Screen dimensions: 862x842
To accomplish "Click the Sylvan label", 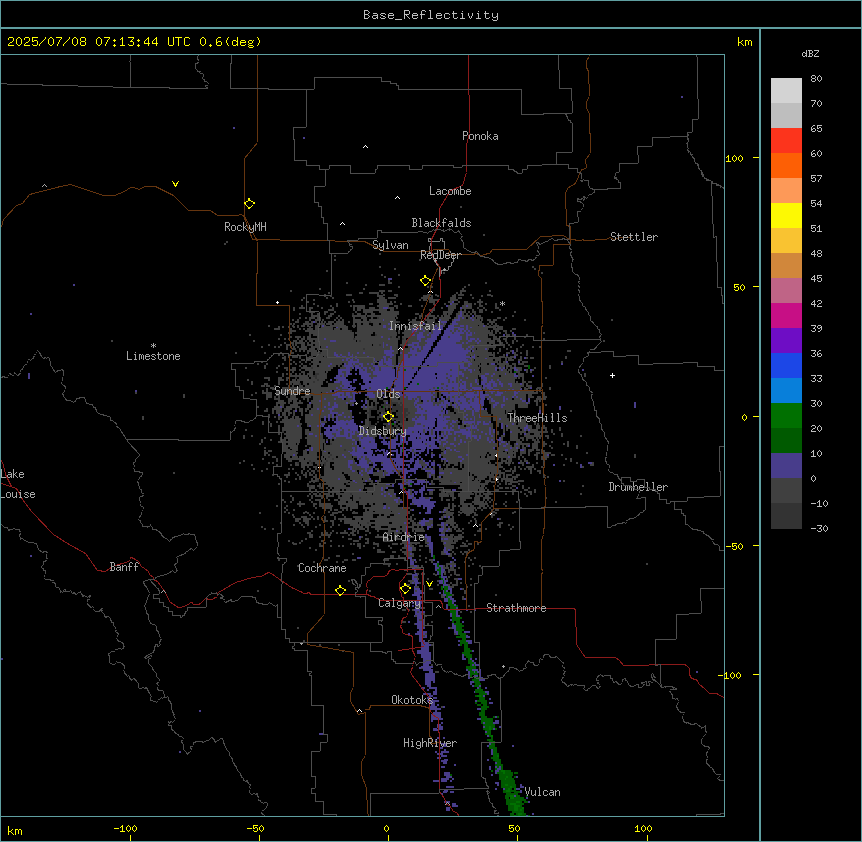I will coord(390,245).
